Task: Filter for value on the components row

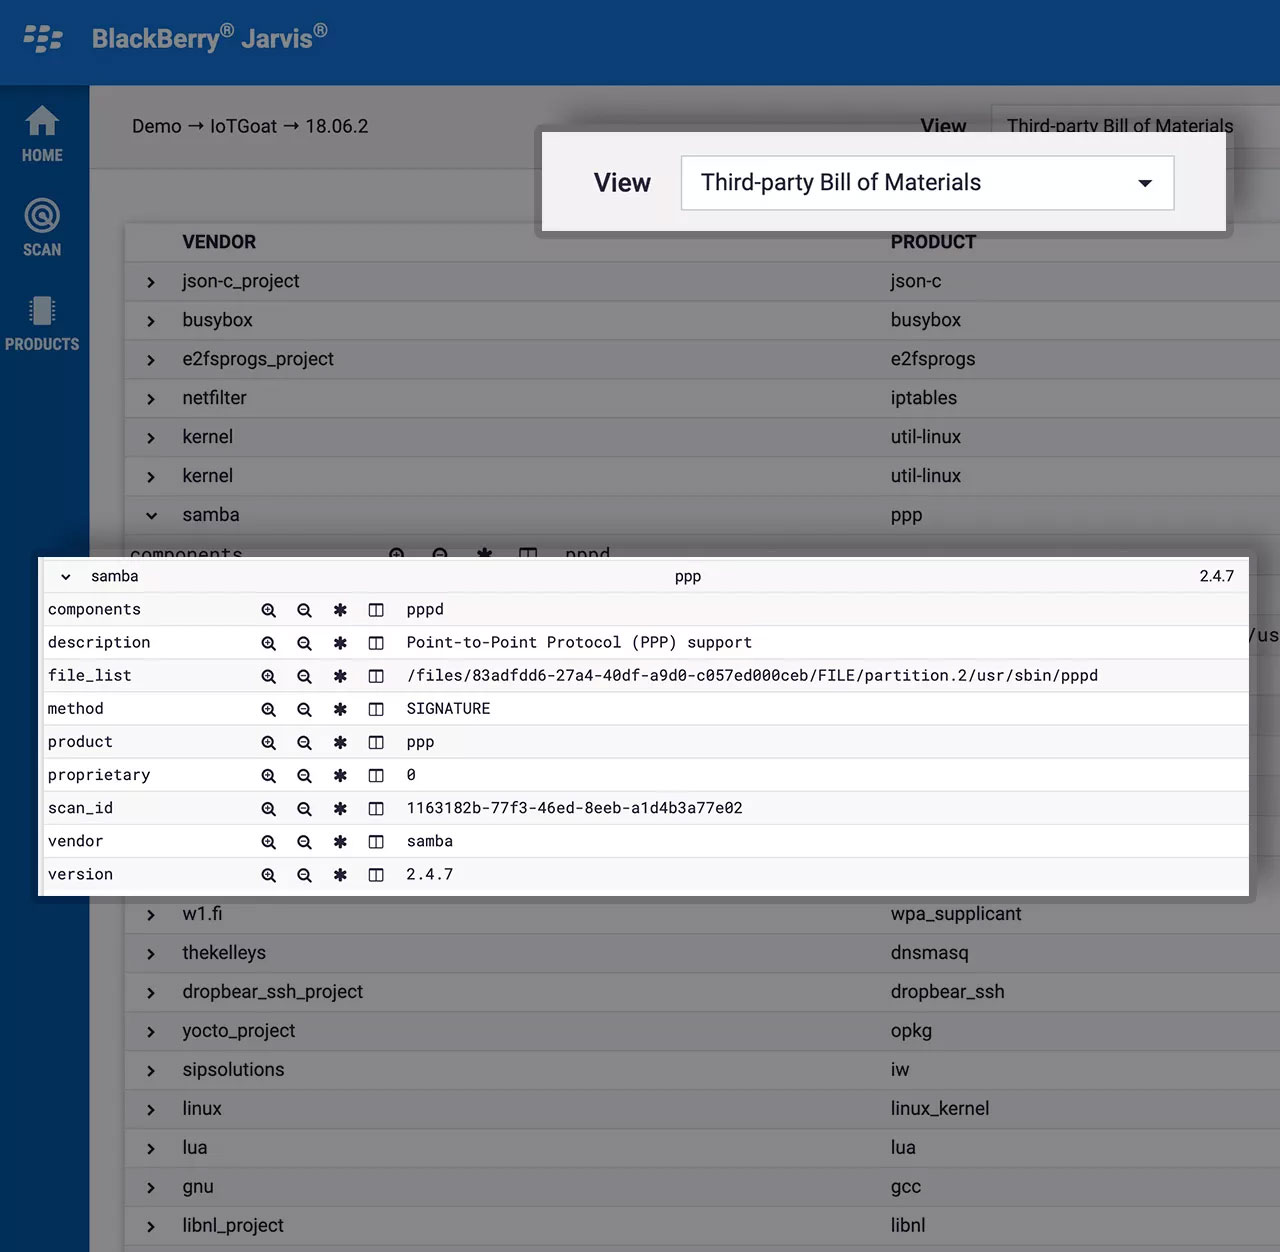Action: point(268,610)
